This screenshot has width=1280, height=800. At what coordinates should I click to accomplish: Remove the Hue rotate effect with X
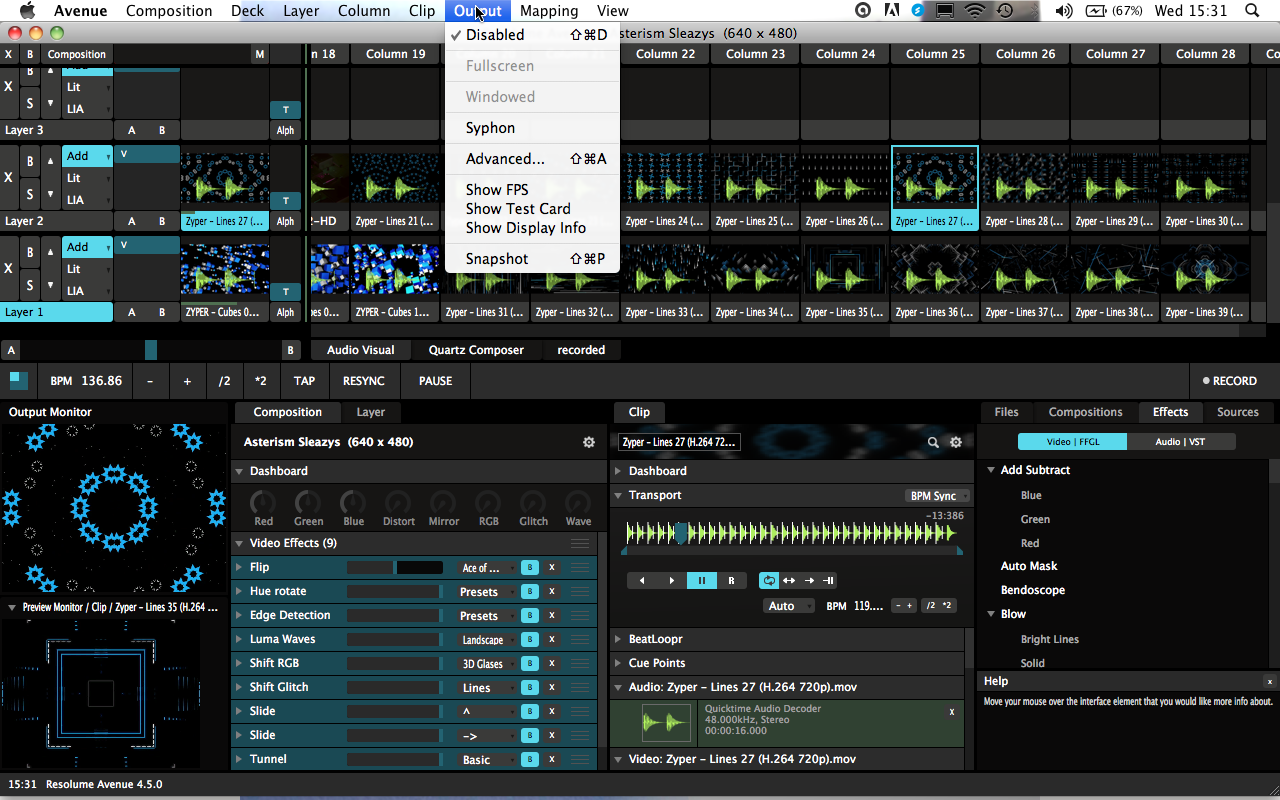click(x=551, y=591)
